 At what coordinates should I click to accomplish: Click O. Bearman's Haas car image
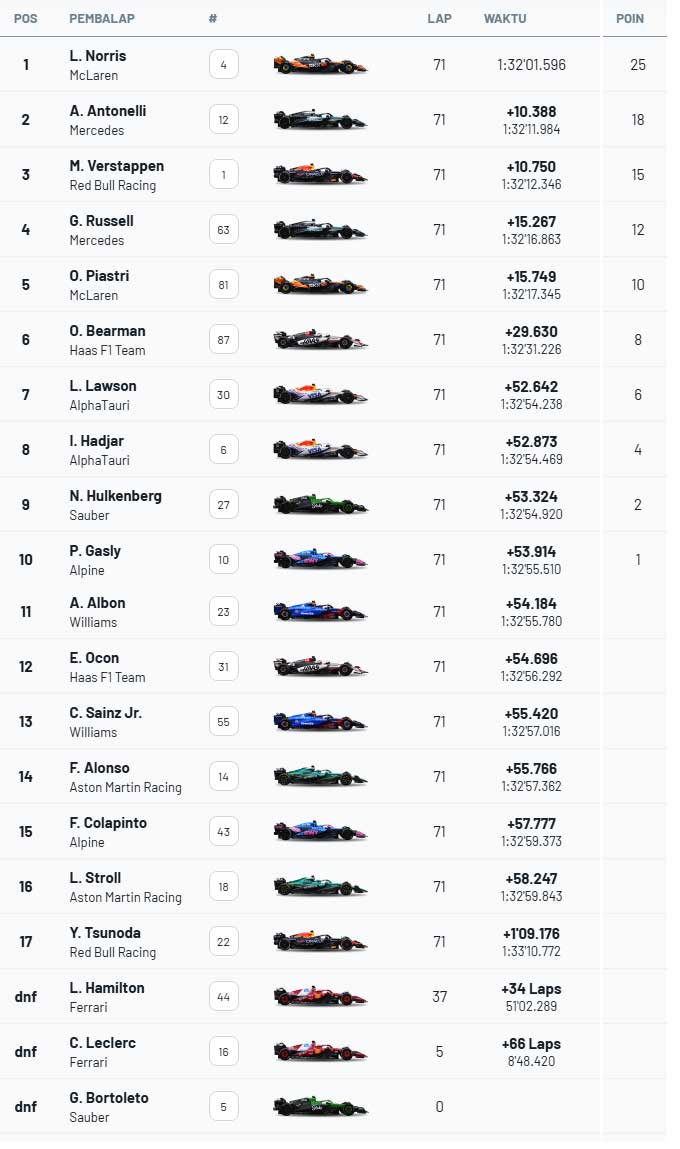(x=320, y=340)
